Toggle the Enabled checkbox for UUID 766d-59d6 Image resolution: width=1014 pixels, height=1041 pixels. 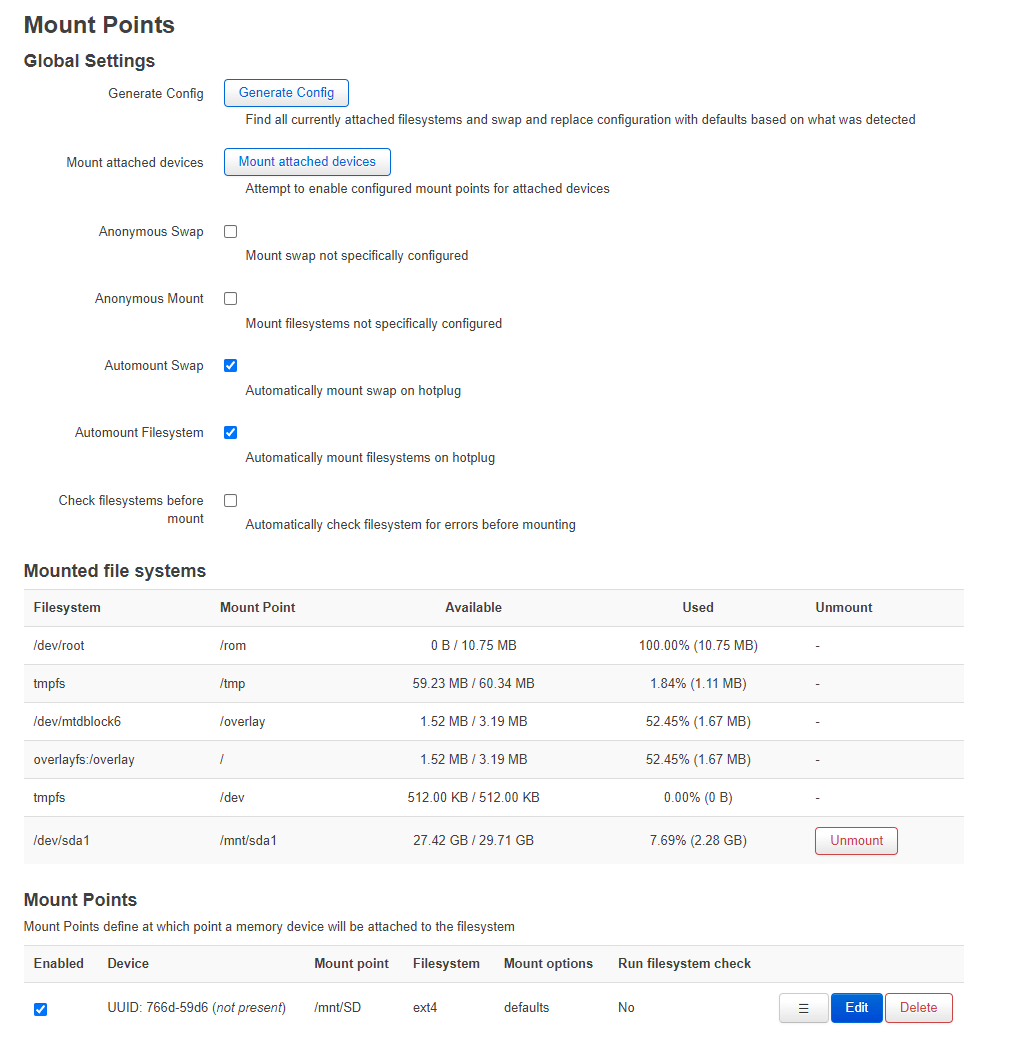(40, 1009)
